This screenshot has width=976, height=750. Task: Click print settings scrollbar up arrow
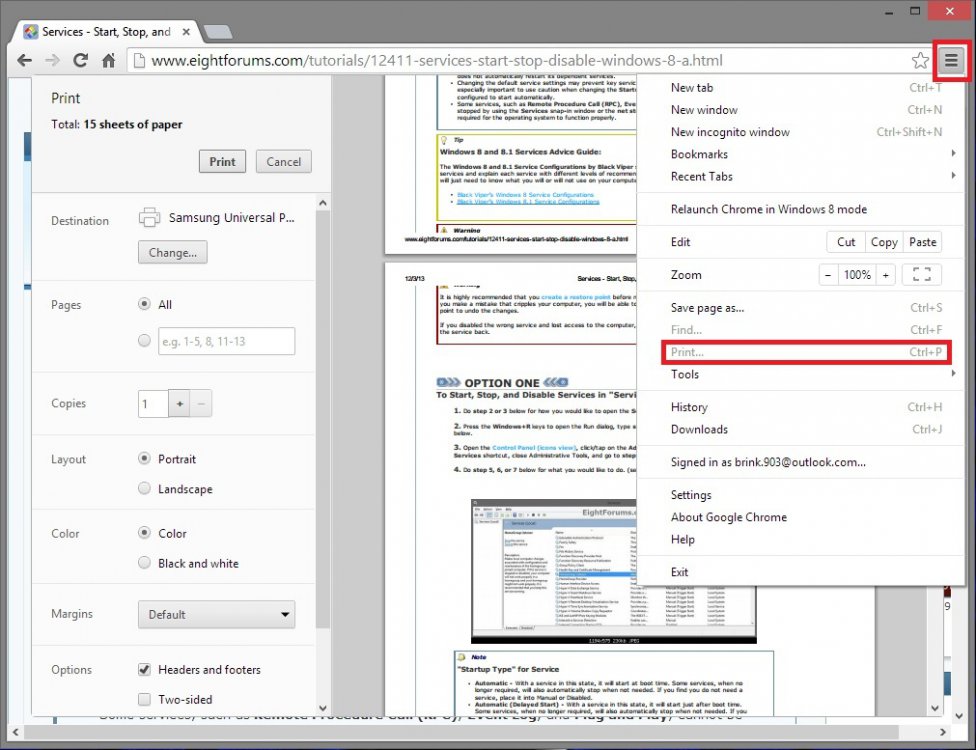pyautogui.click(x=322, y=203)
